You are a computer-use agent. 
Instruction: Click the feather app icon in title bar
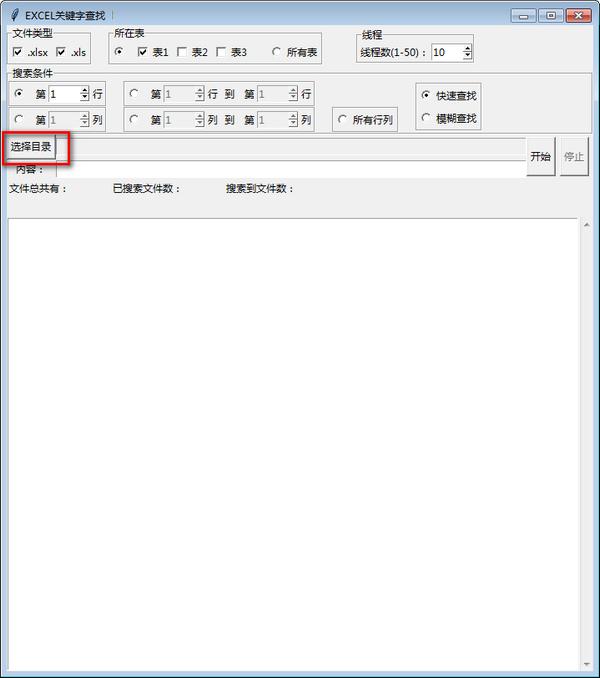(15, 15)
